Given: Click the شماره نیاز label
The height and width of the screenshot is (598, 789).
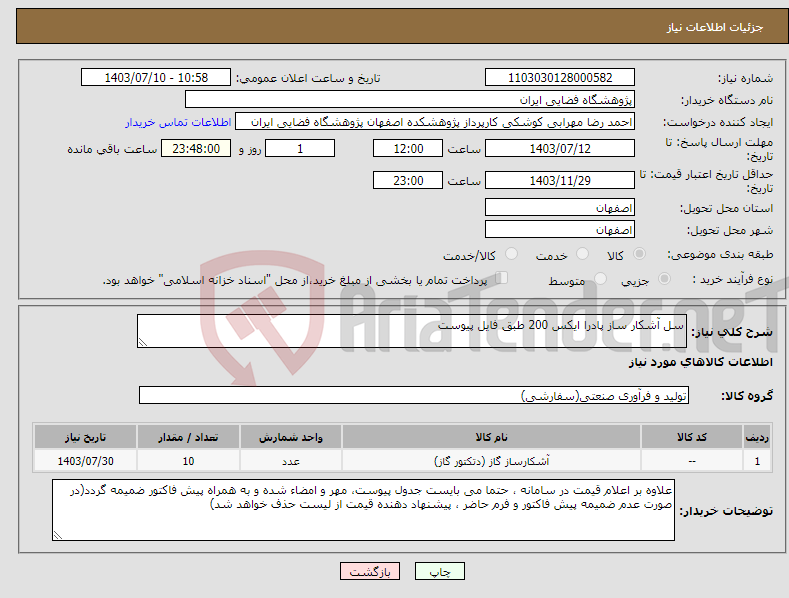Looking at the screenshot, I should [745, 79].
